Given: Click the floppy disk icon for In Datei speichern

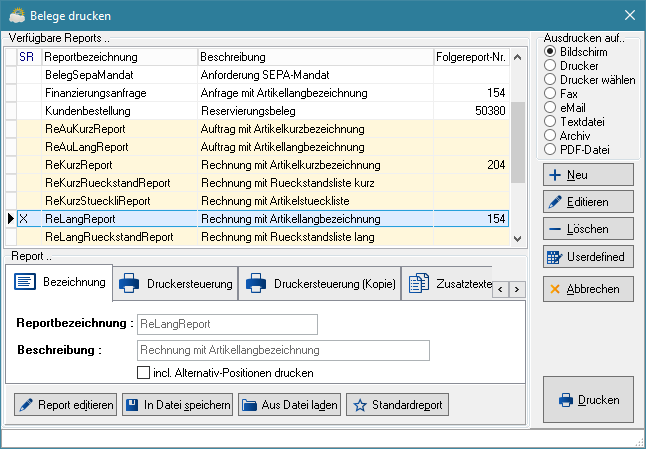Looking at the screenshot, I should [132, 405].
